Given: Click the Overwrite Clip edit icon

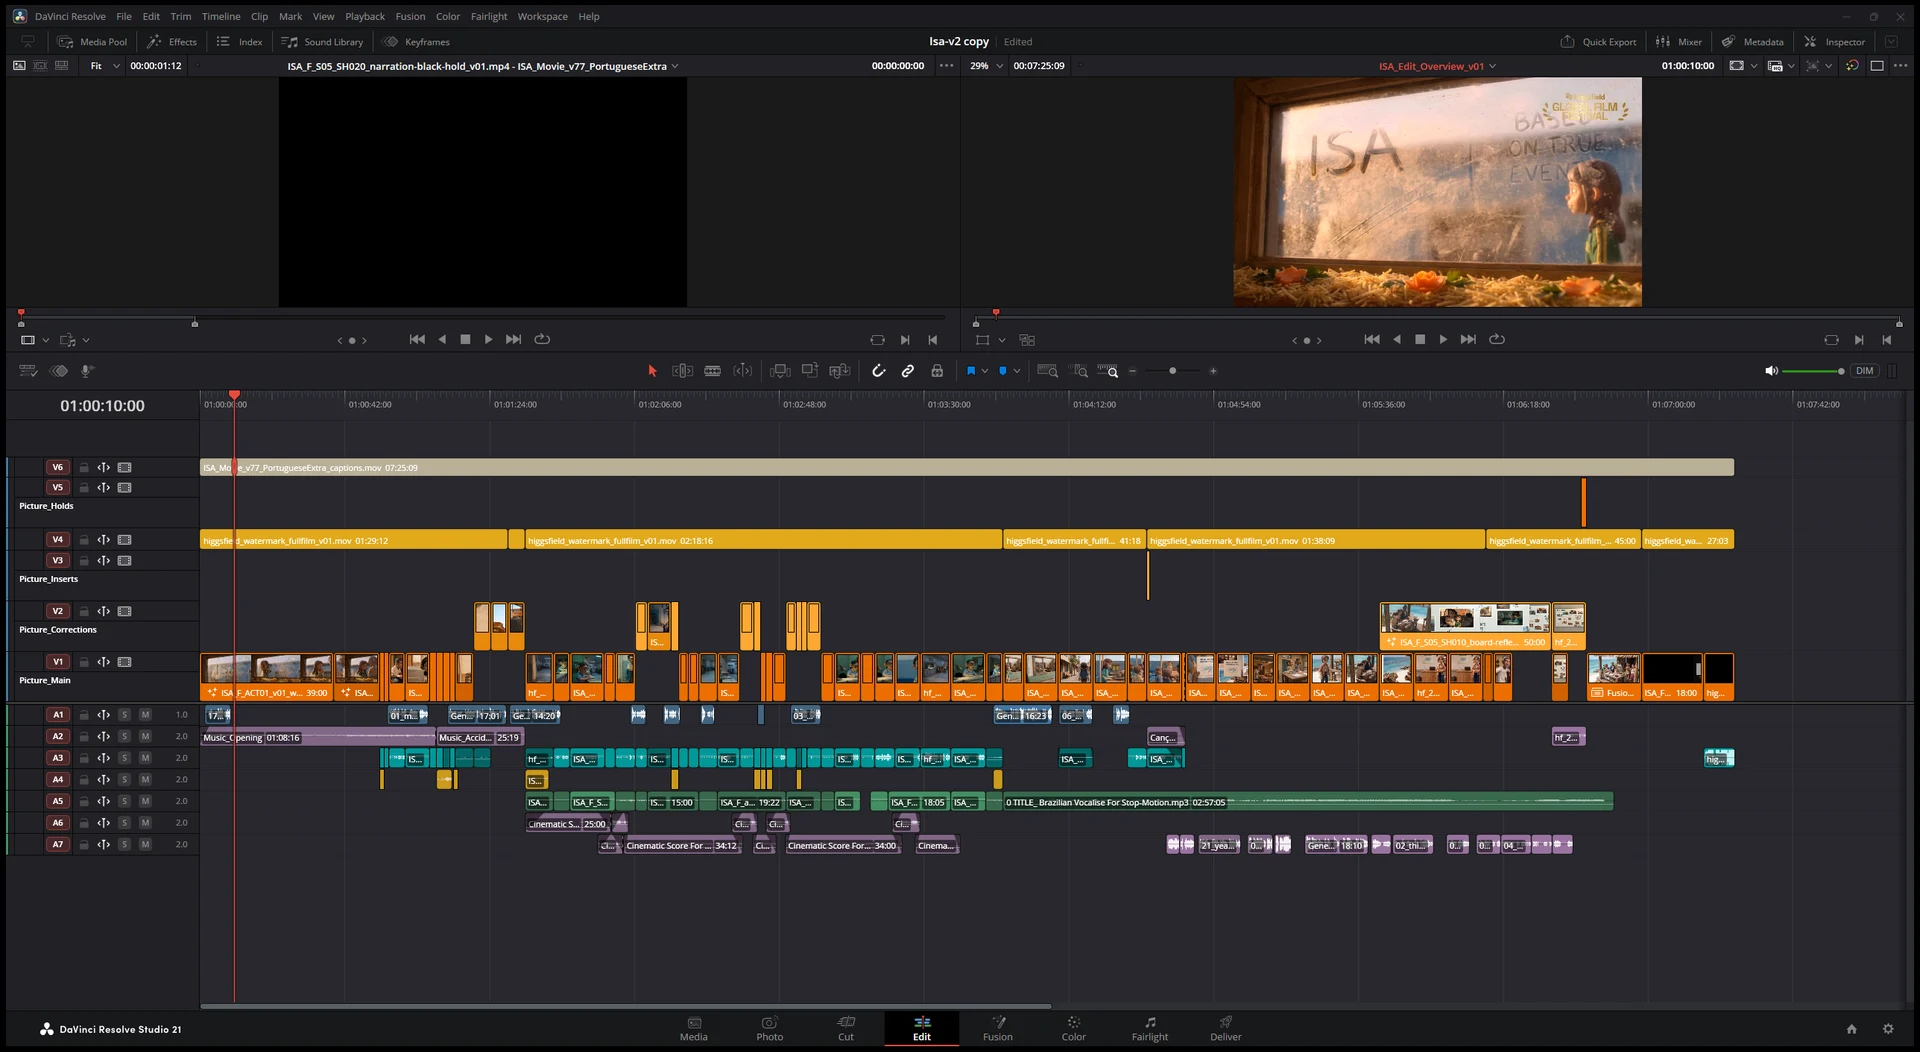Looking at the screenshot, I should (810, 371).
